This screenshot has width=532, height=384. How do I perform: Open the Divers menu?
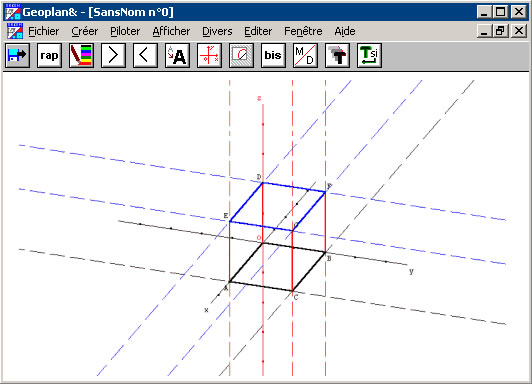pos(217,31)
